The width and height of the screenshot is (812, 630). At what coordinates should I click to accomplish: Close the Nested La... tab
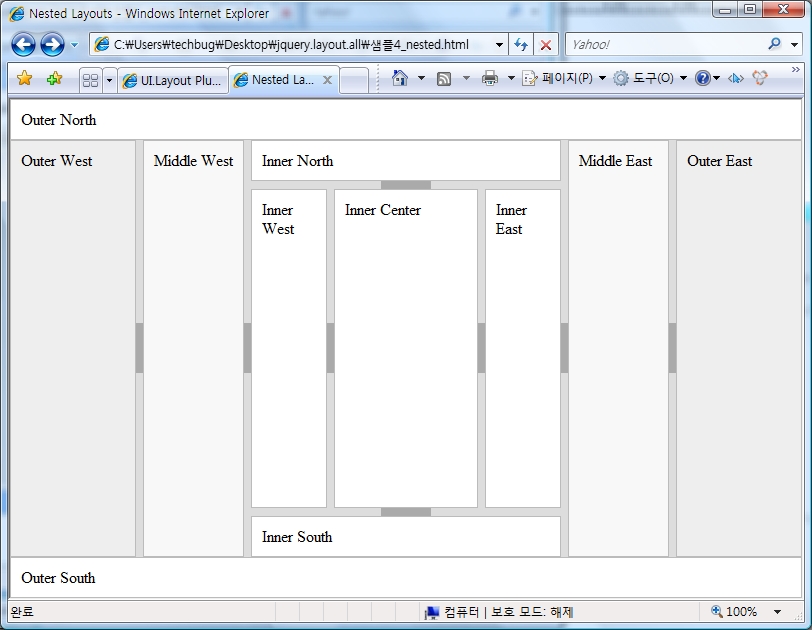(327, 80)
